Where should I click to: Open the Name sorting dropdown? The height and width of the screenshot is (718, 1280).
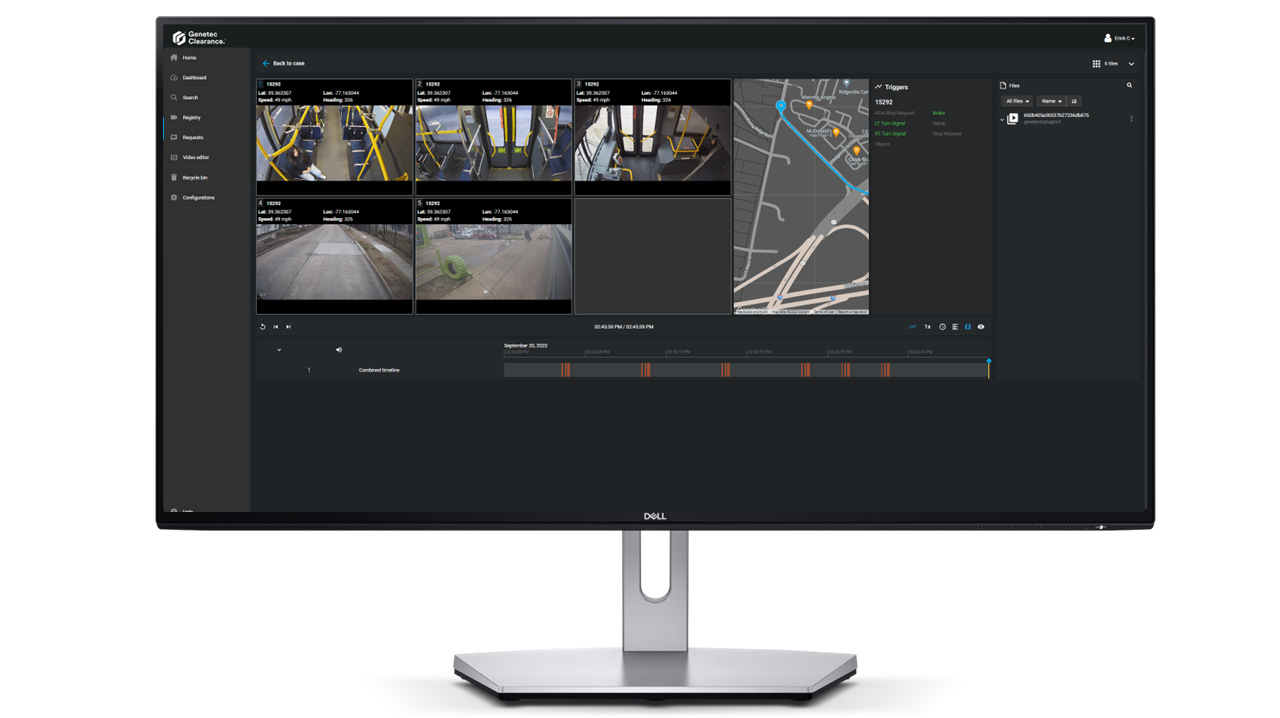click(1051, 102)
